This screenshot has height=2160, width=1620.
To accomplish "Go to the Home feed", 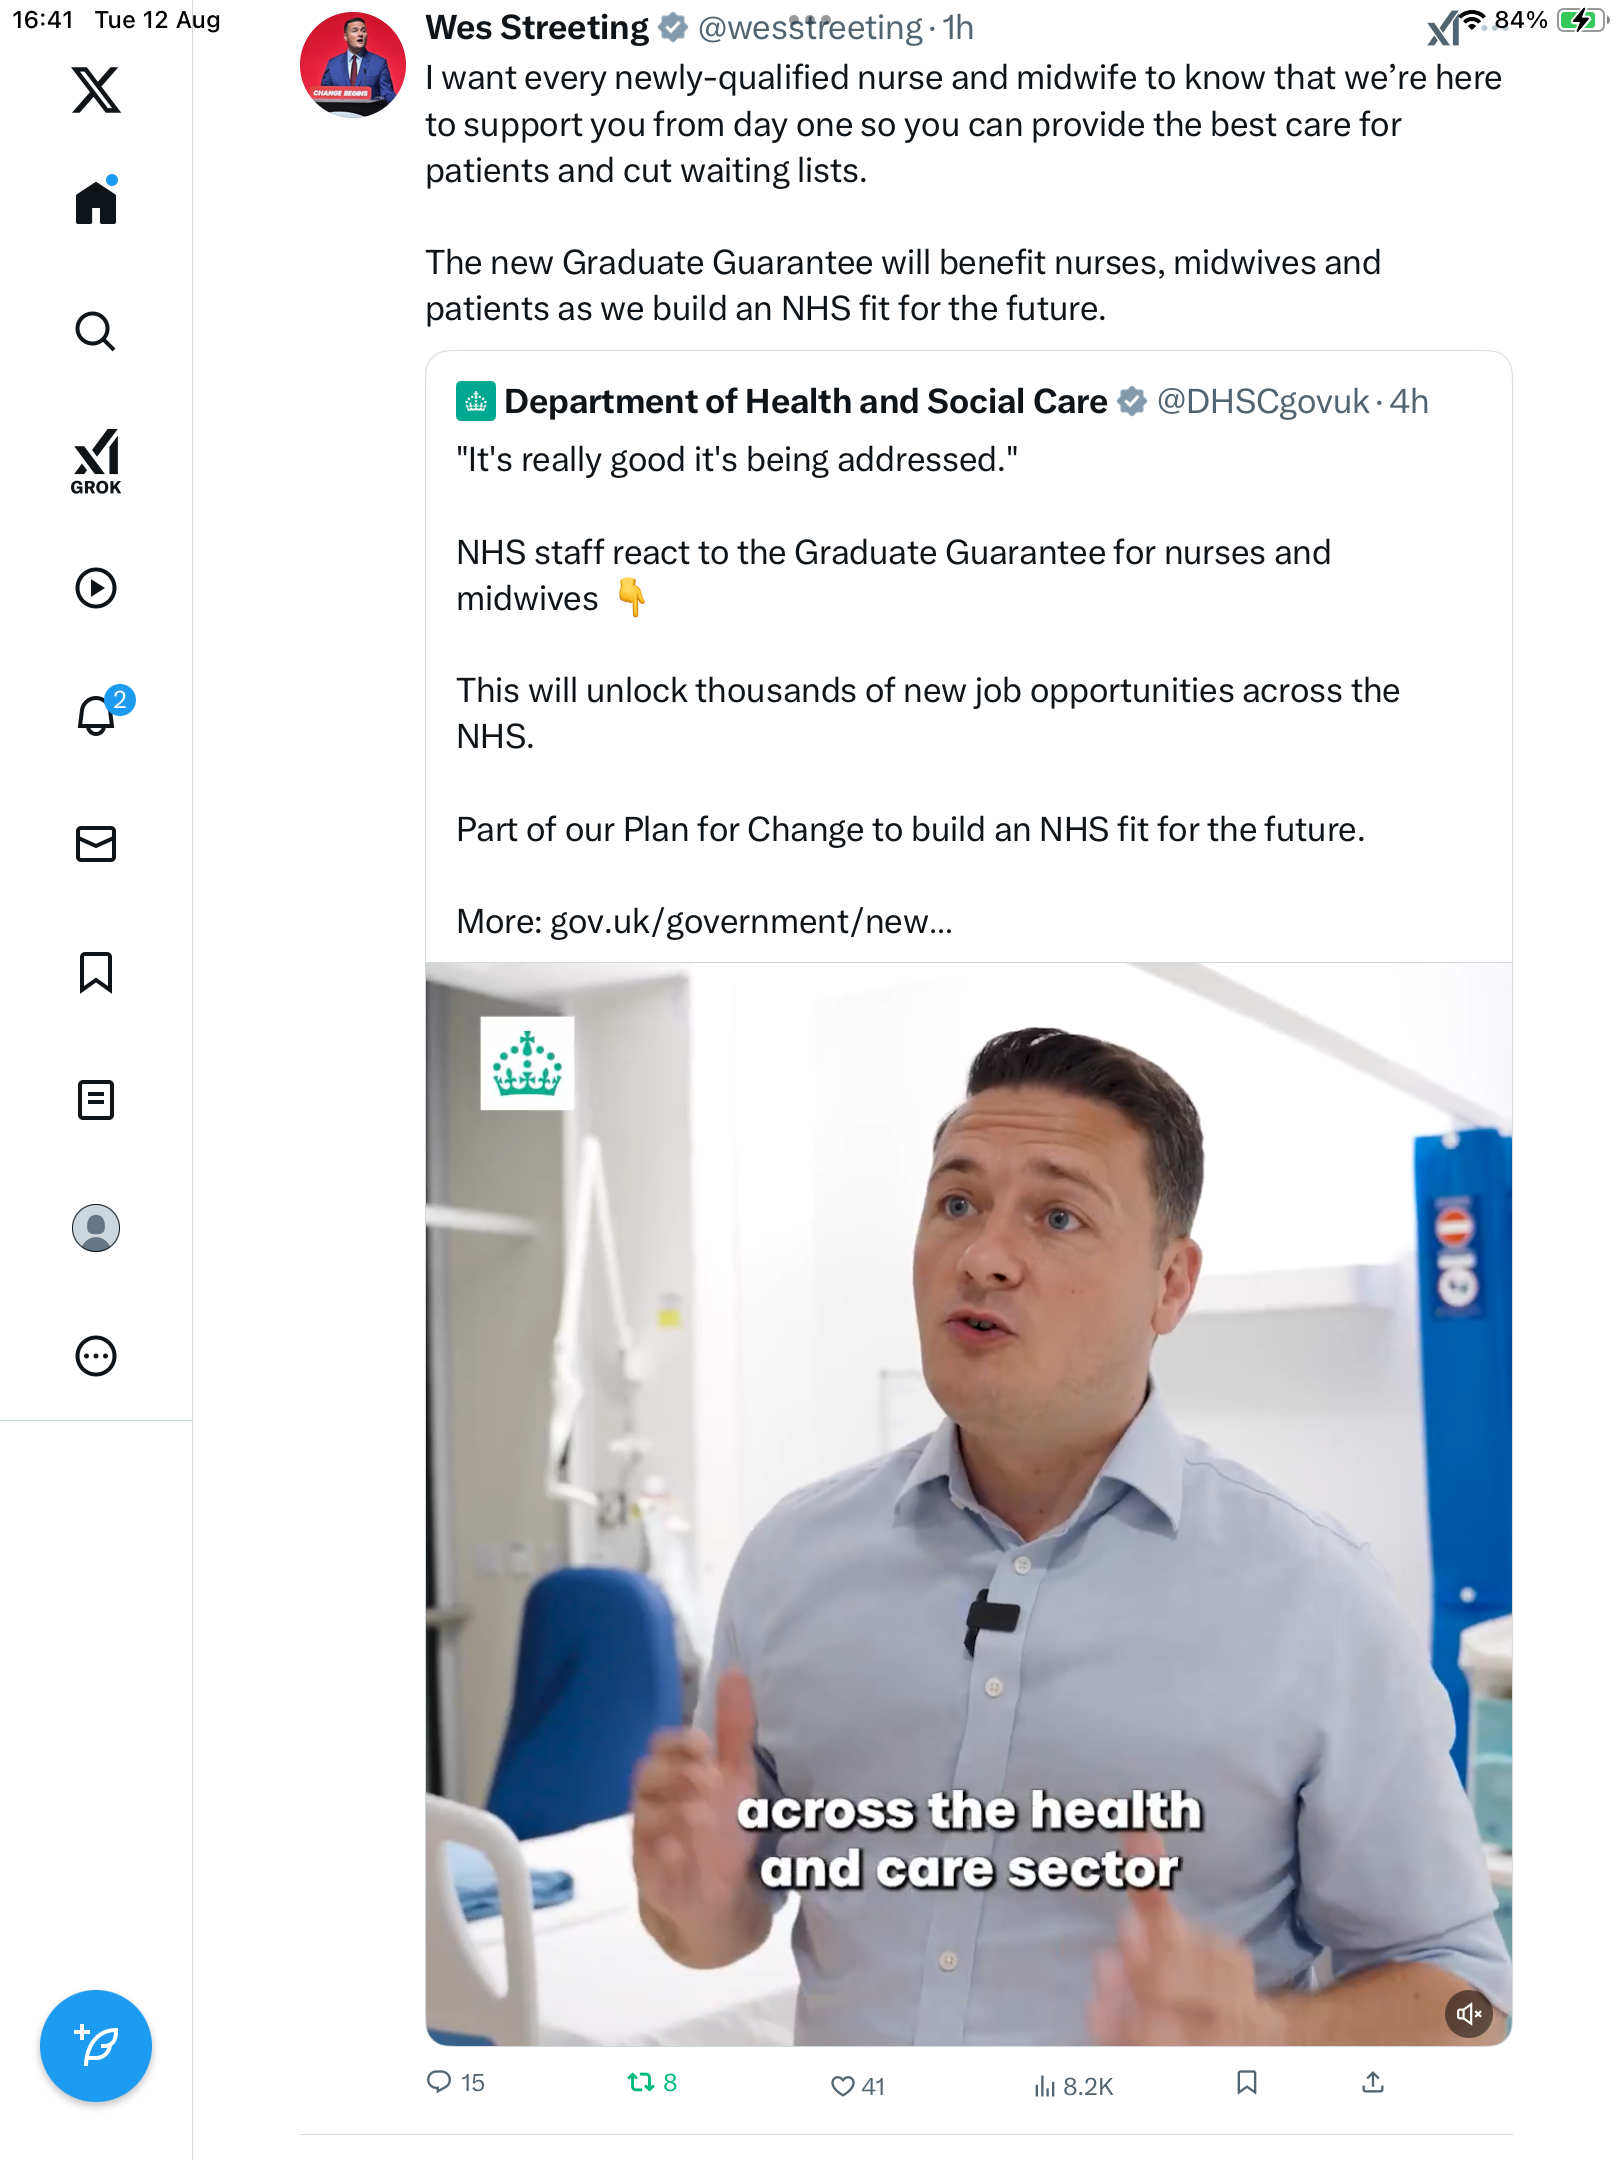I will coord(96,203).
